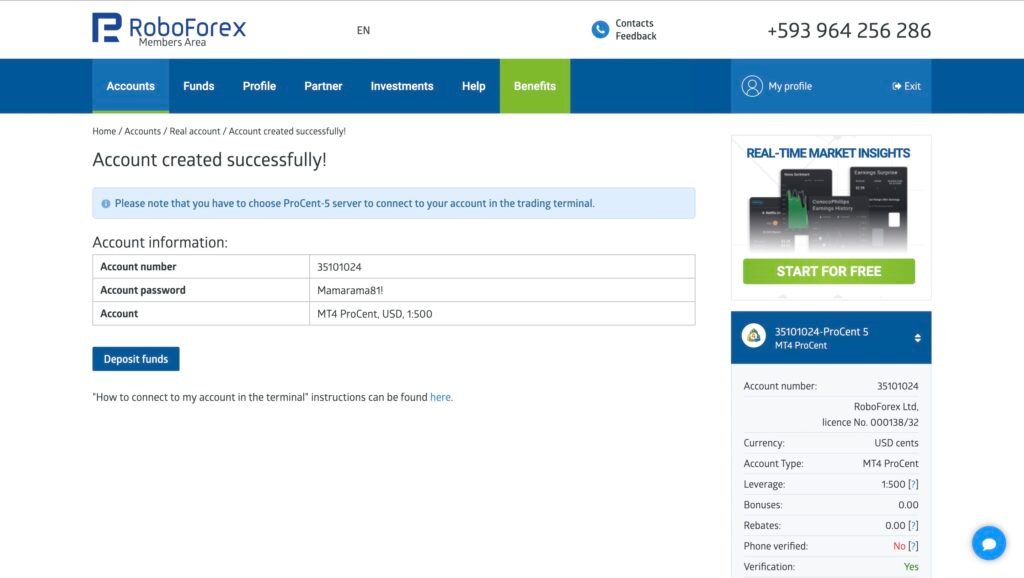Select the Investments menu
The height and width of the screenshot is (578, 1024).
click(x=402, y=86)
